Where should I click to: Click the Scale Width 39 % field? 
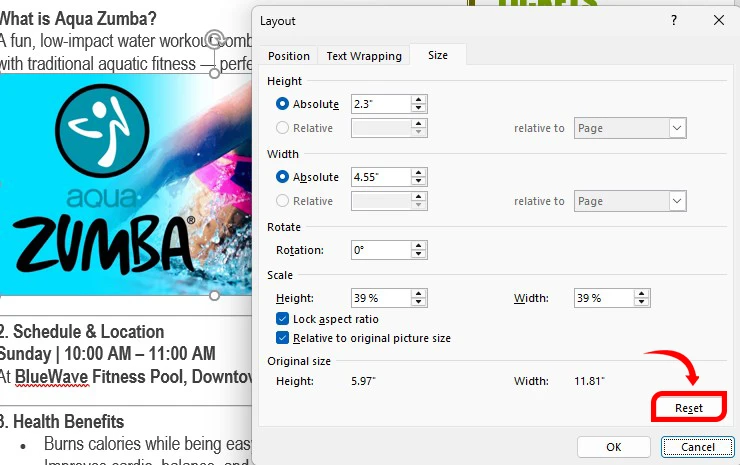click(x=604, y=298)
